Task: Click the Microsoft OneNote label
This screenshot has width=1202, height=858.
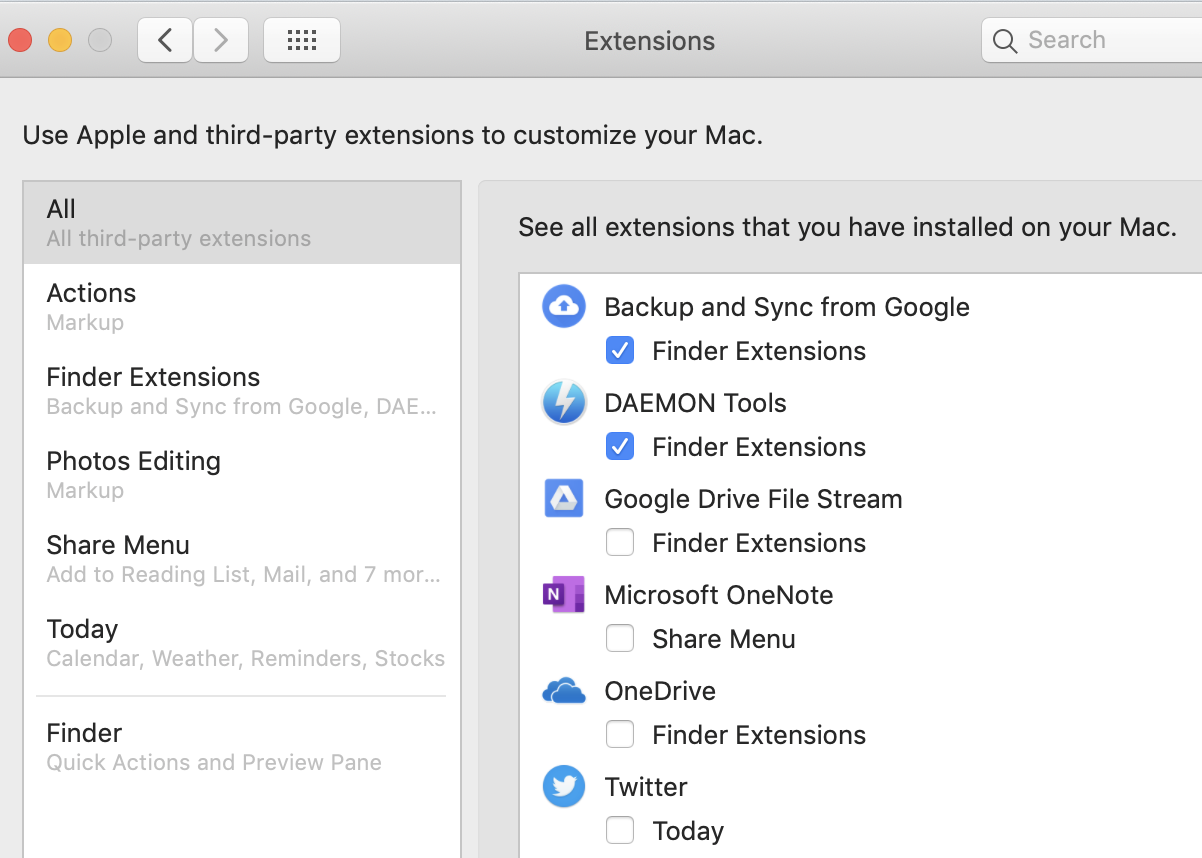Action: (x=718, y=595)
